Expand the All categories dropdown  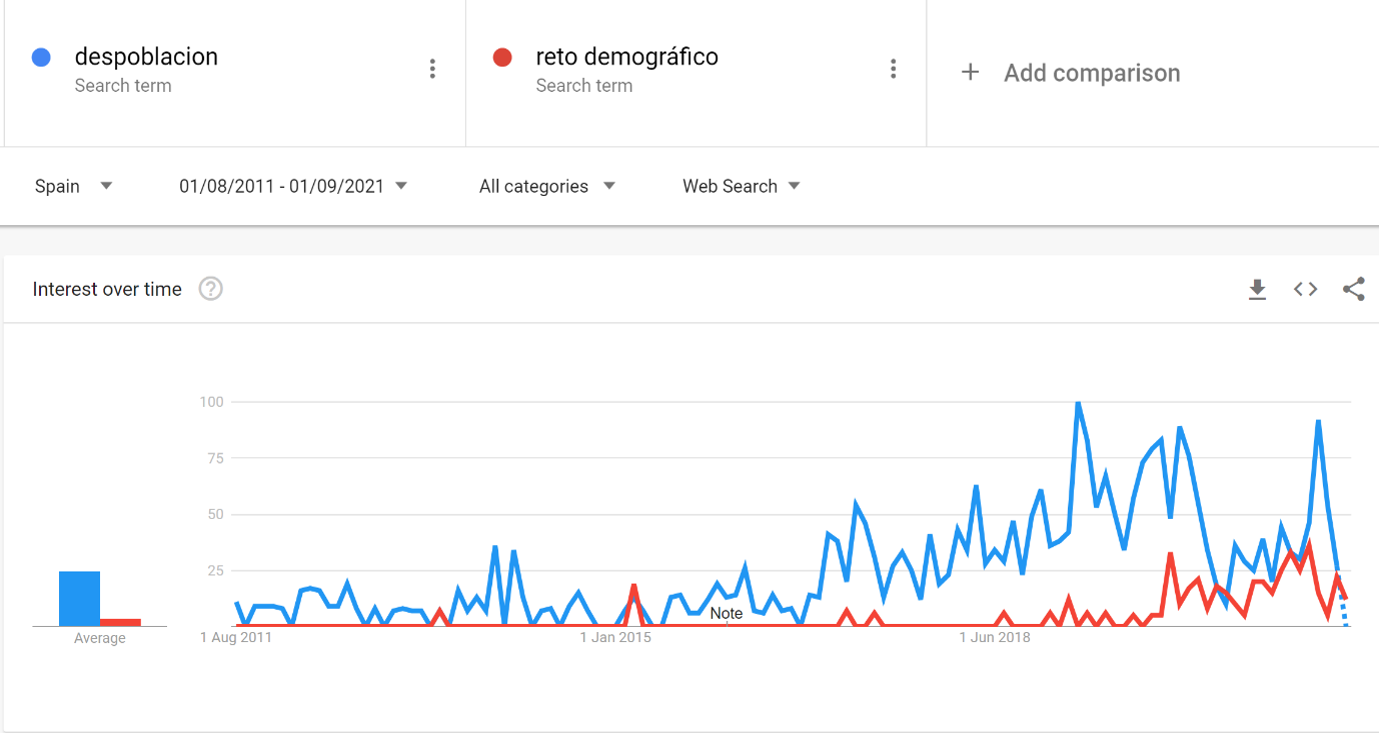(x=546, y=186)
